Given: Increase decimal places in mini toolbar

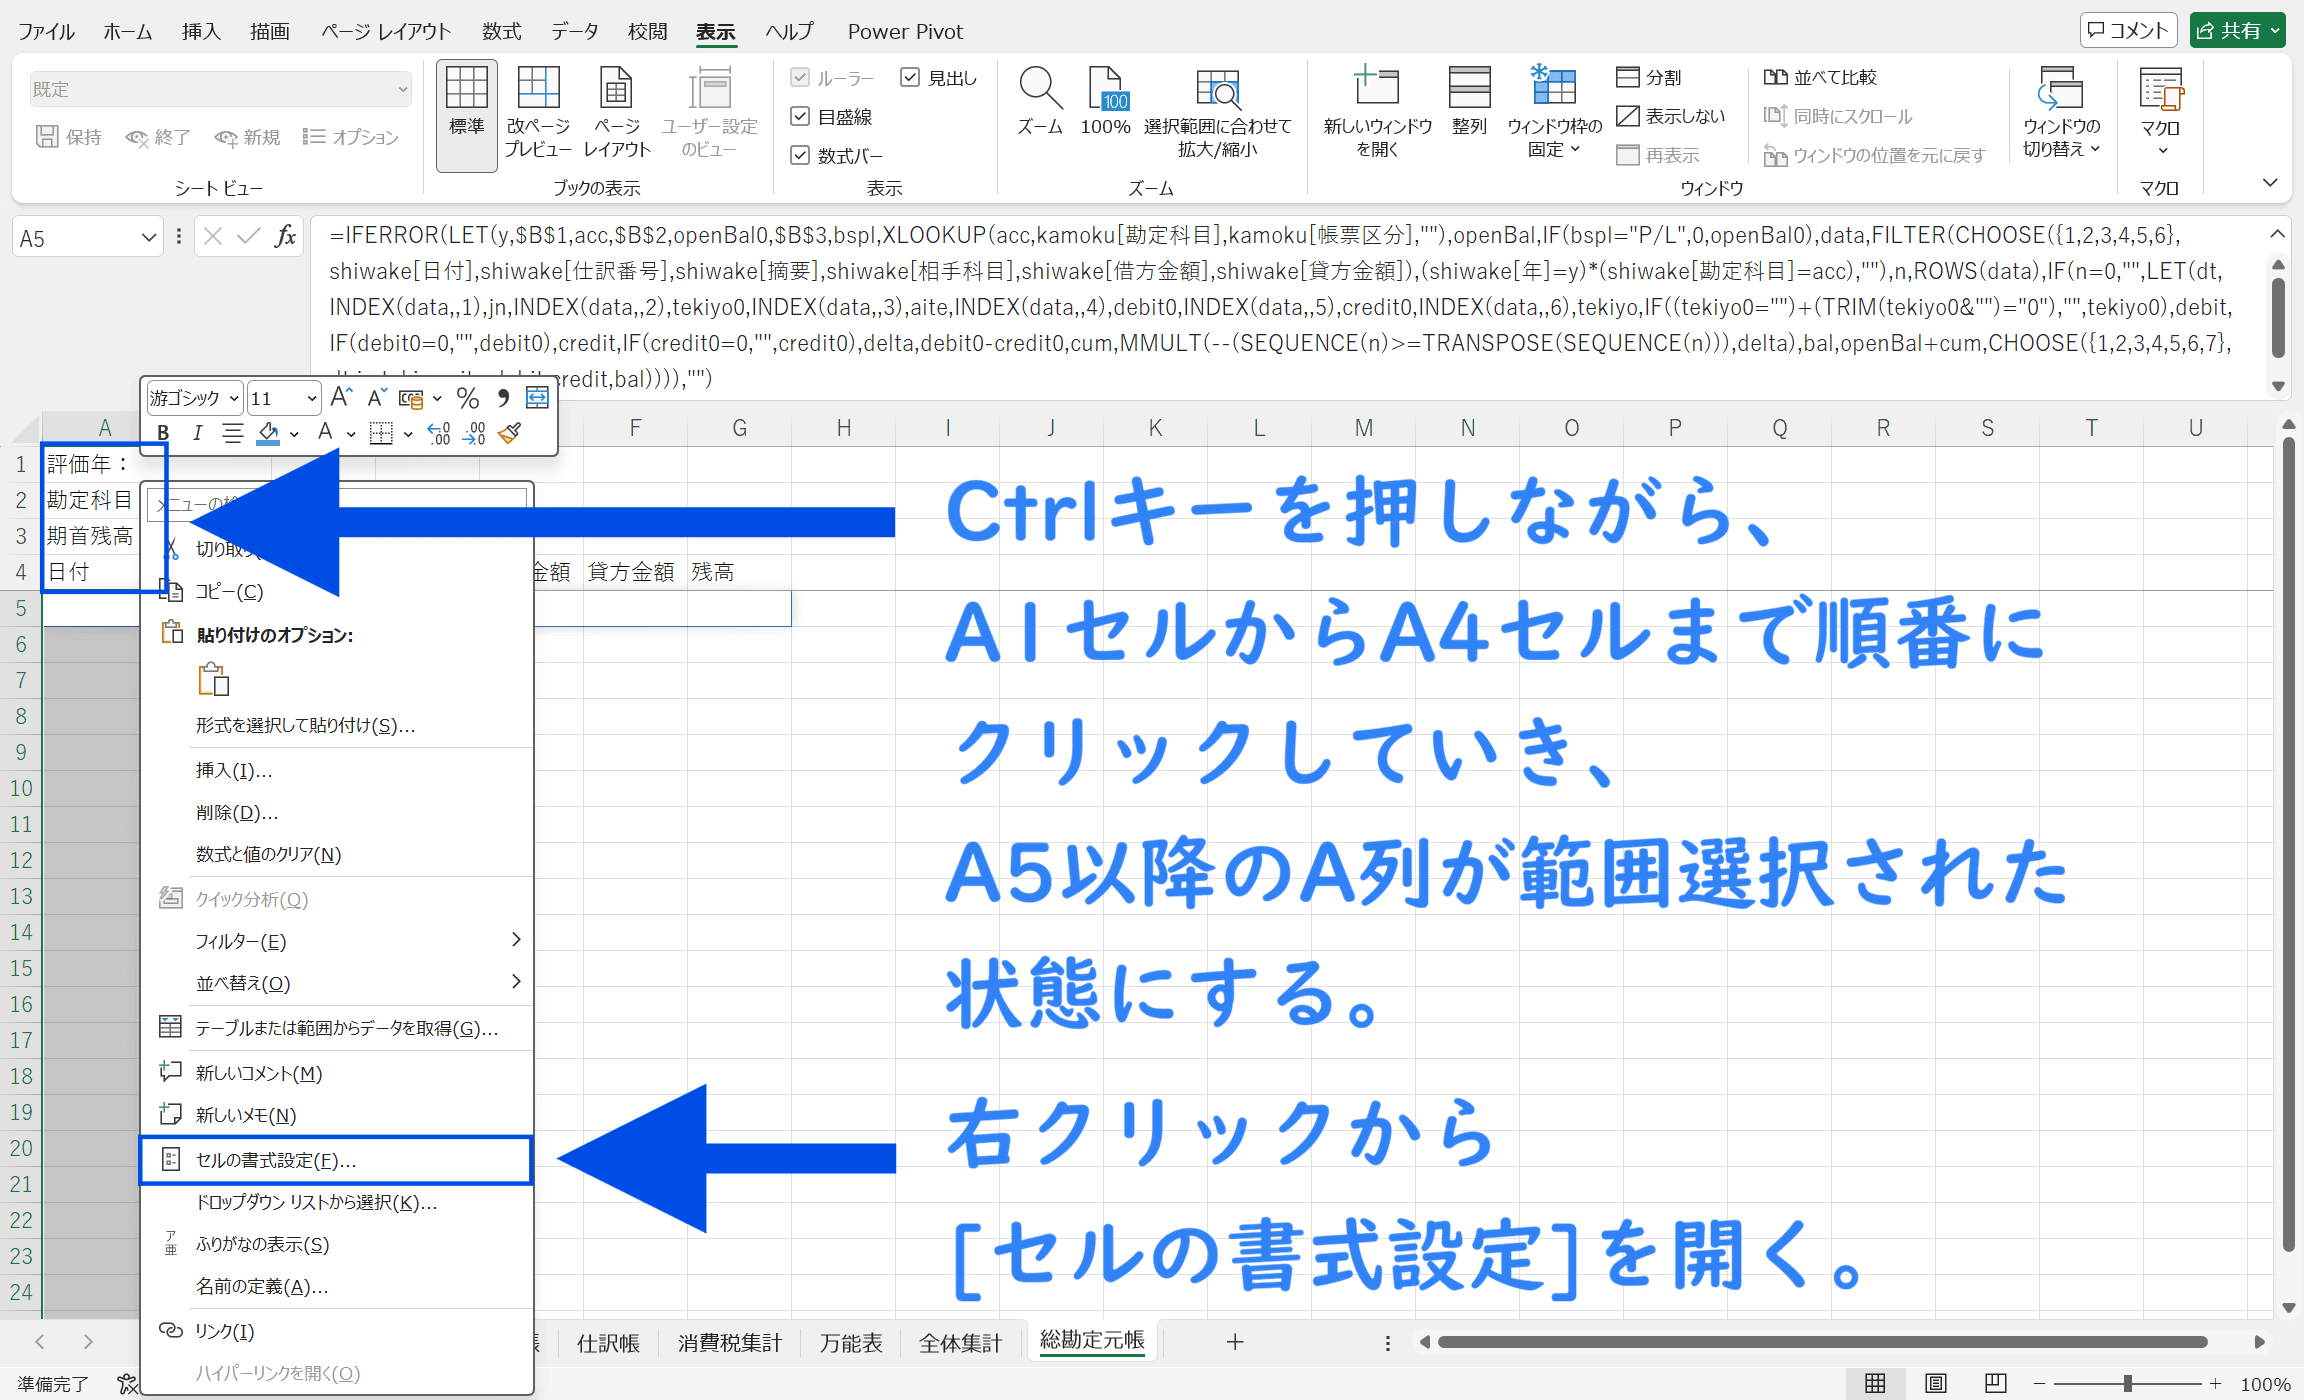Looking at the screenshot, I should tap(439, 433).
